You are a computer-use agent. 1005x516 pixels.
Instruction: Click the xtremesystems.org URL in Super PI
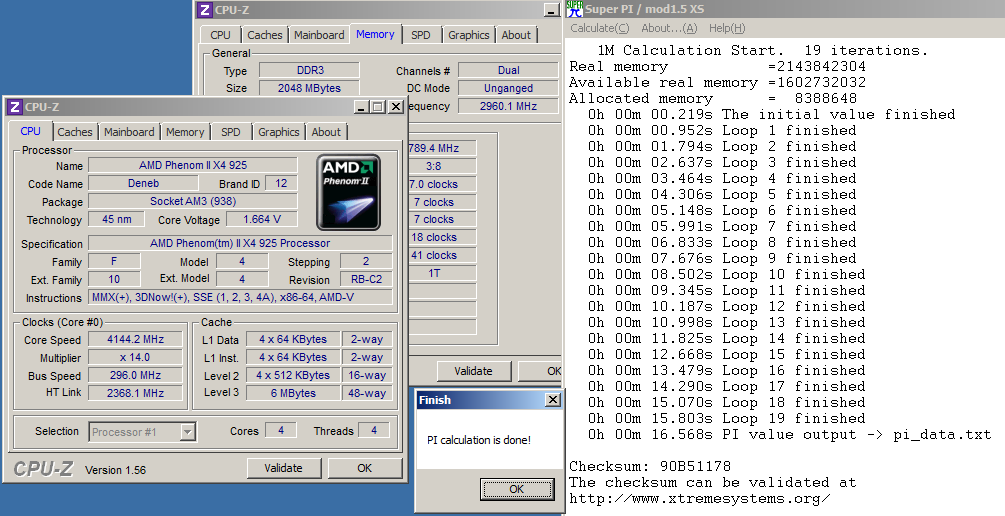[700, 499]
